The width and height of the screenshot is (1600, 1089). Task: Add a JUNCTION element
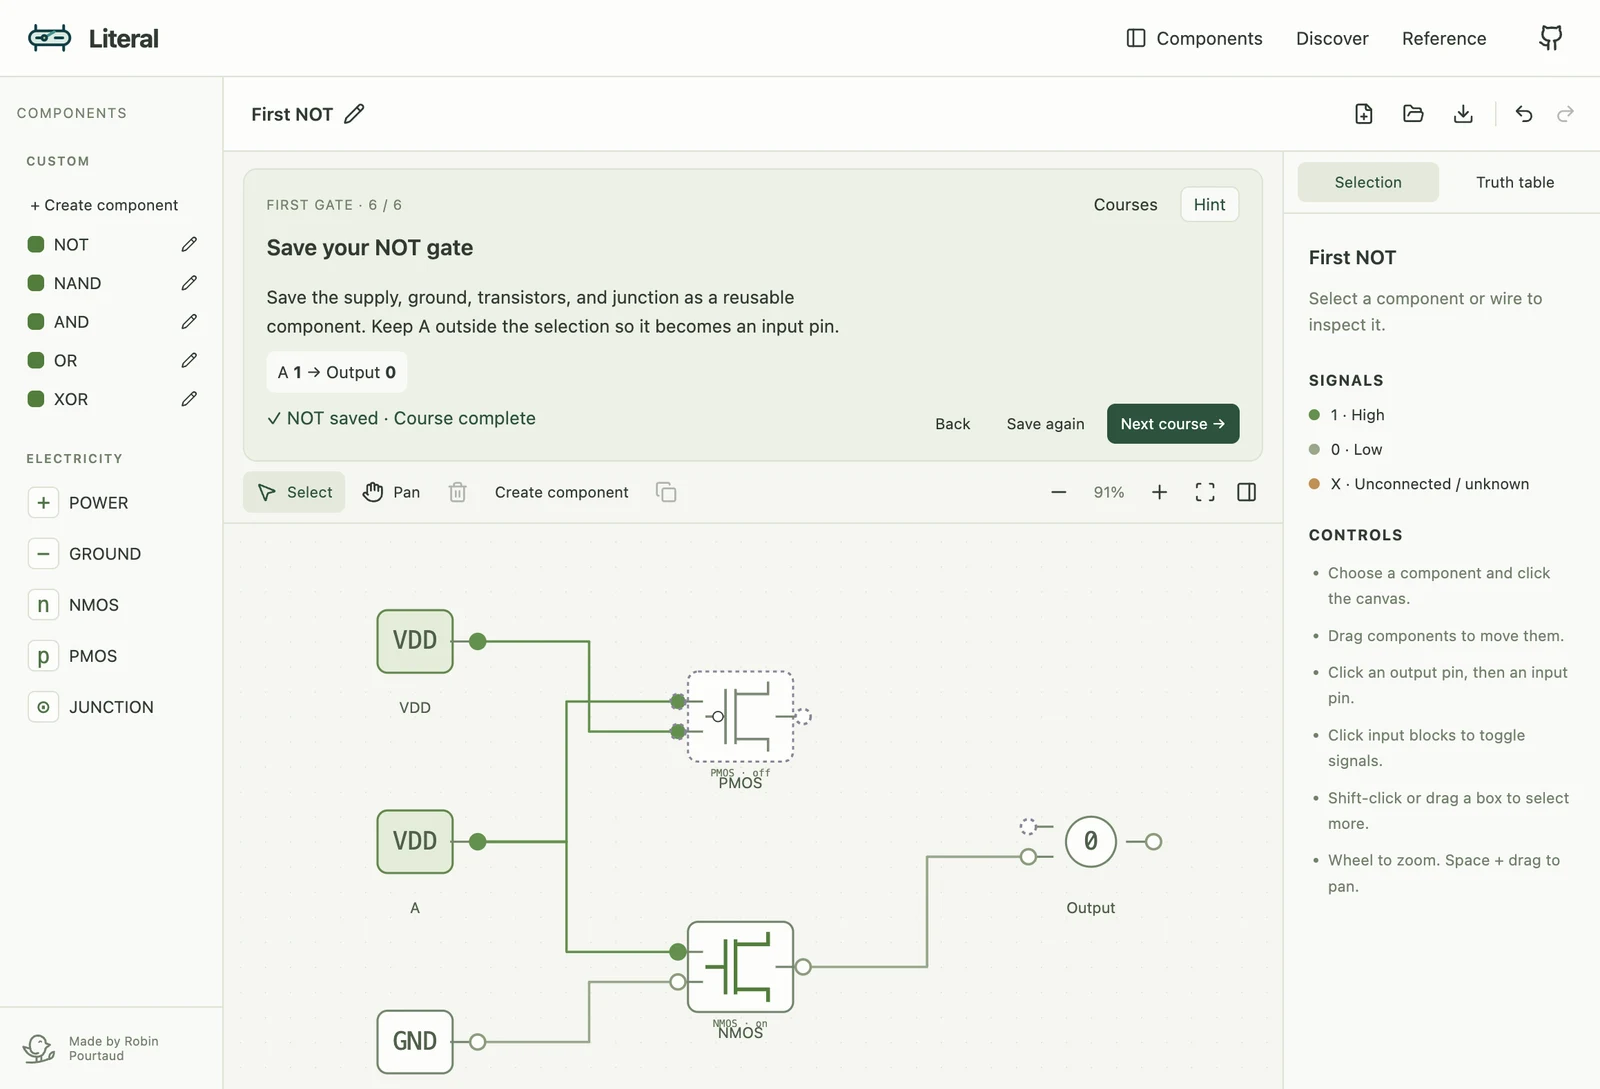tap(92, 707)
